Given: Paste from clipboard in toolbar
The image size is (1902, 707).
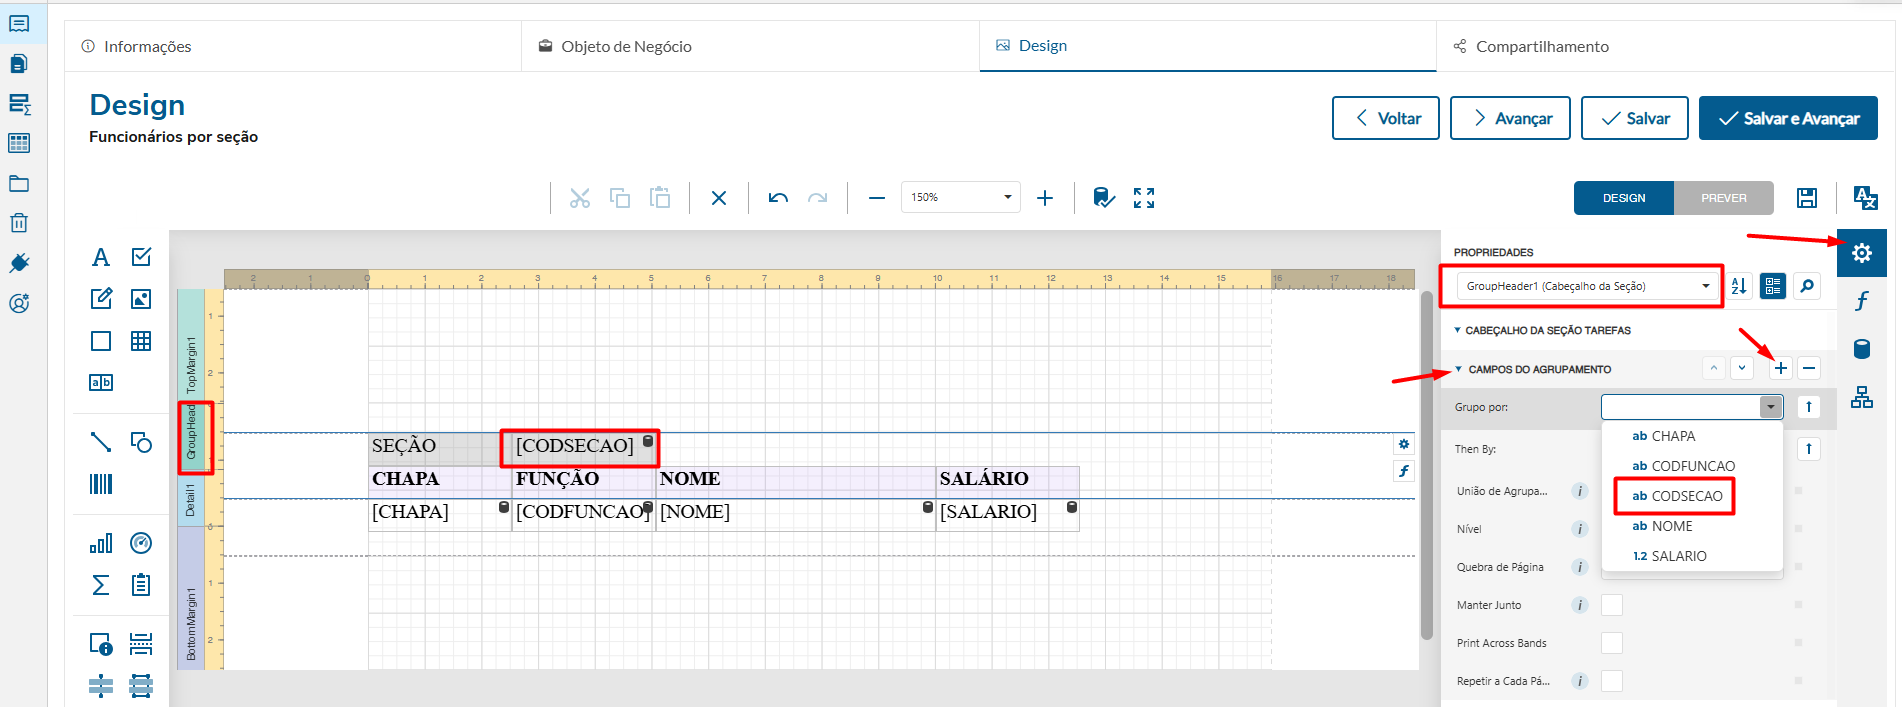Looking at the screenshot, I should 660,198.
